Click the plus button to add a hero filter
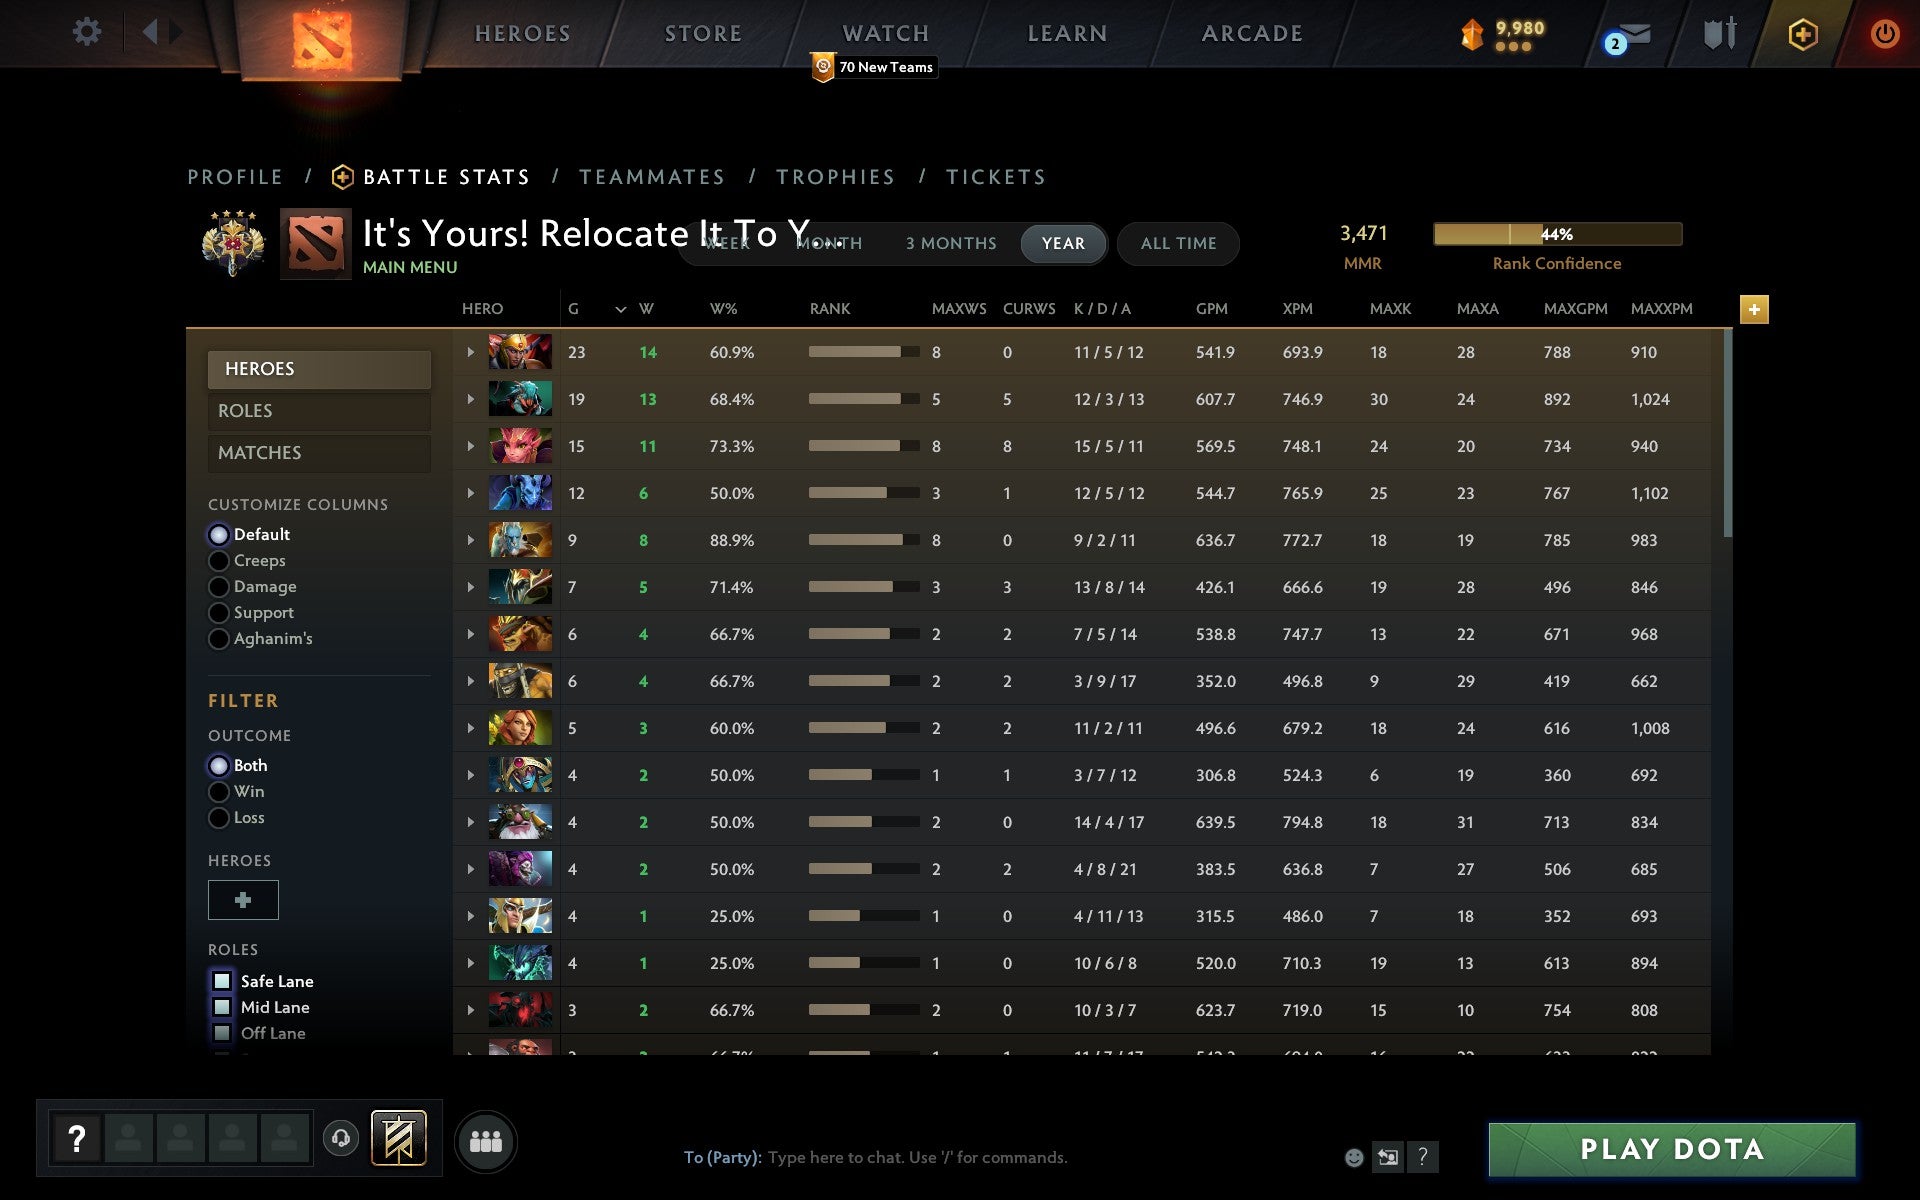 click(243, 900)
